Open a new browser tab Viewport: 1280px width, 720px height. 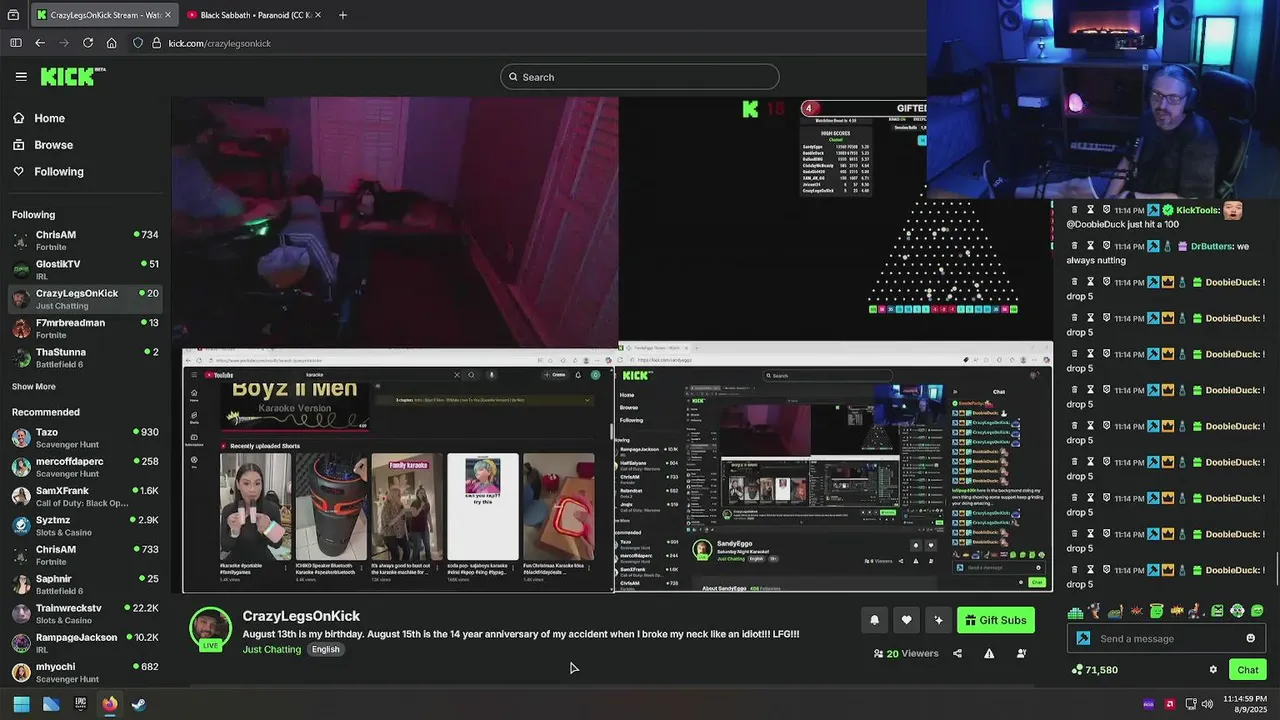[343, 15]
